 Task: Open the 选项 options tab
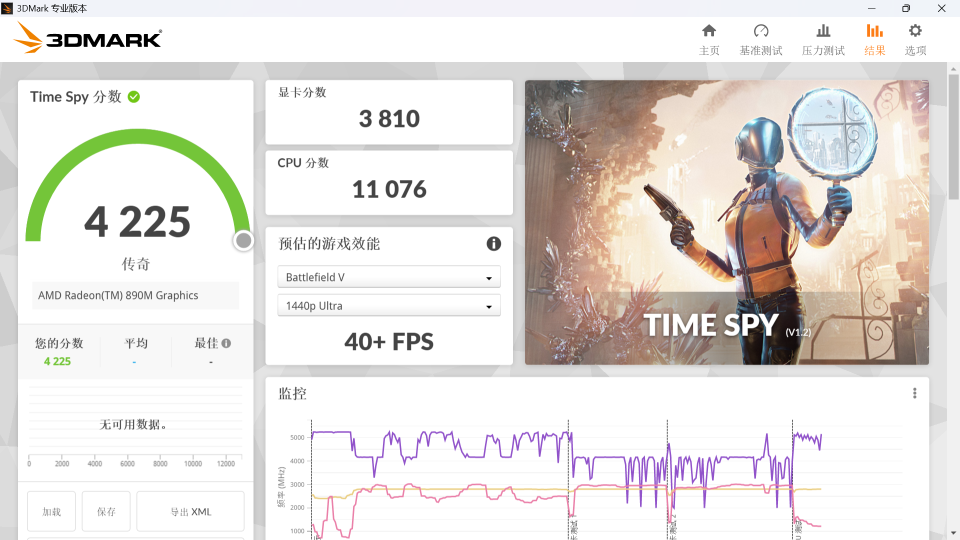915,40
